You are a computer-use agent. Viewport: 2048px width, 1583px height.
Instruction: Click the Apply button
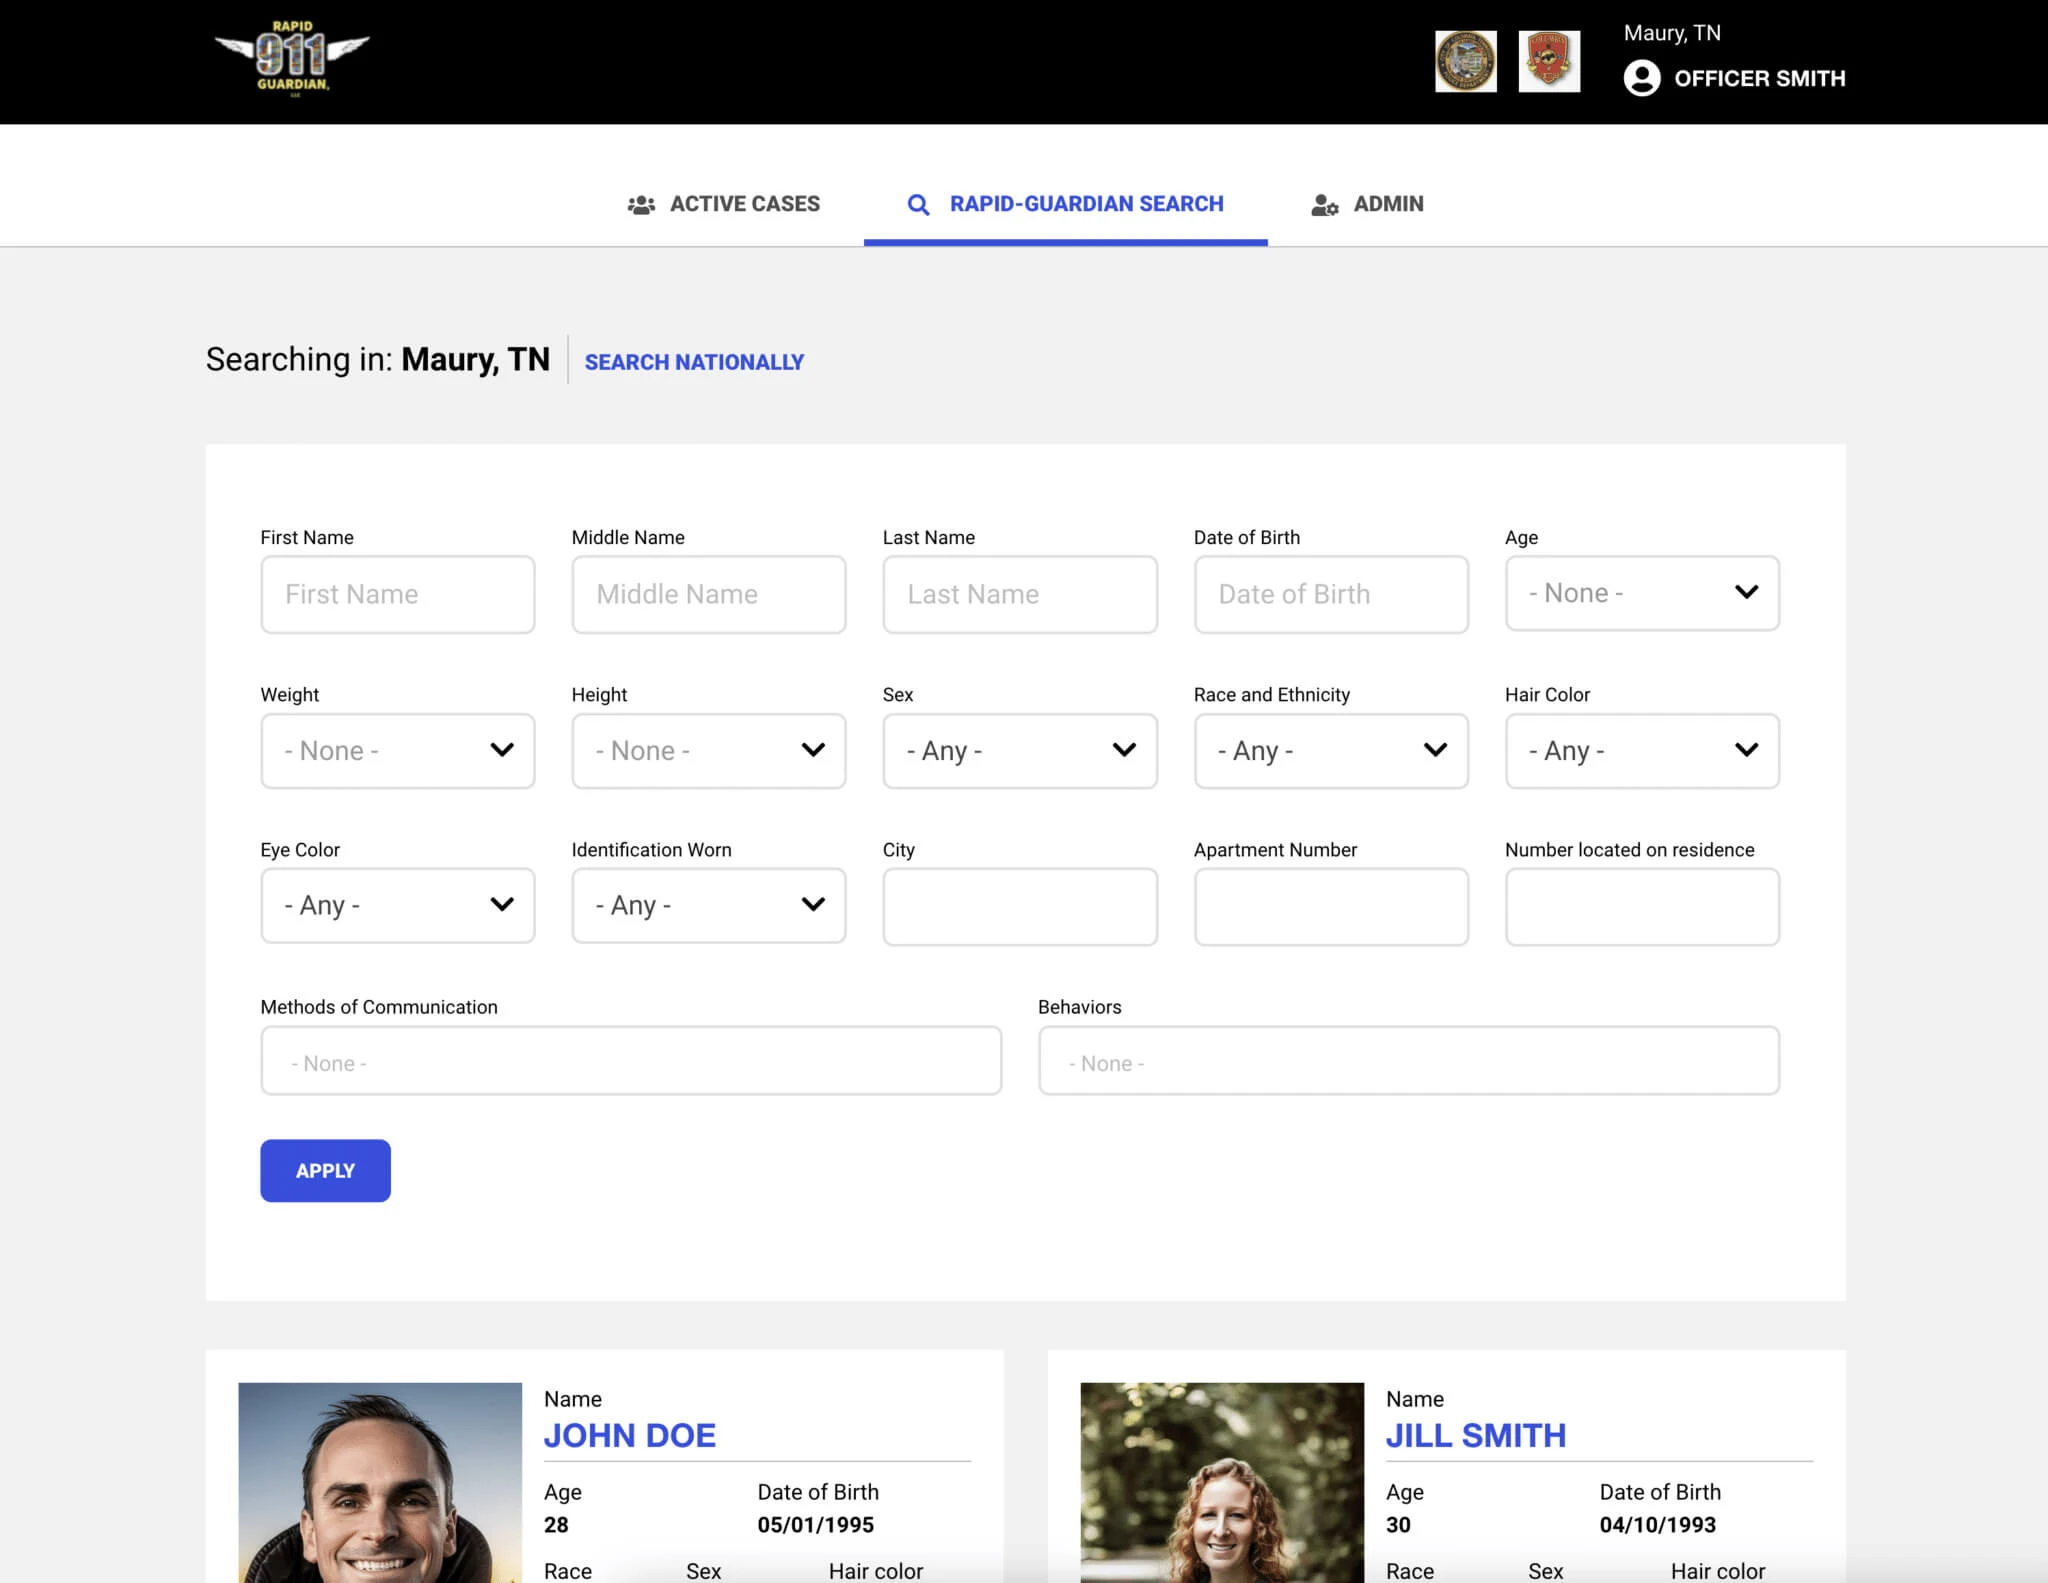(x=325, y=1171)
